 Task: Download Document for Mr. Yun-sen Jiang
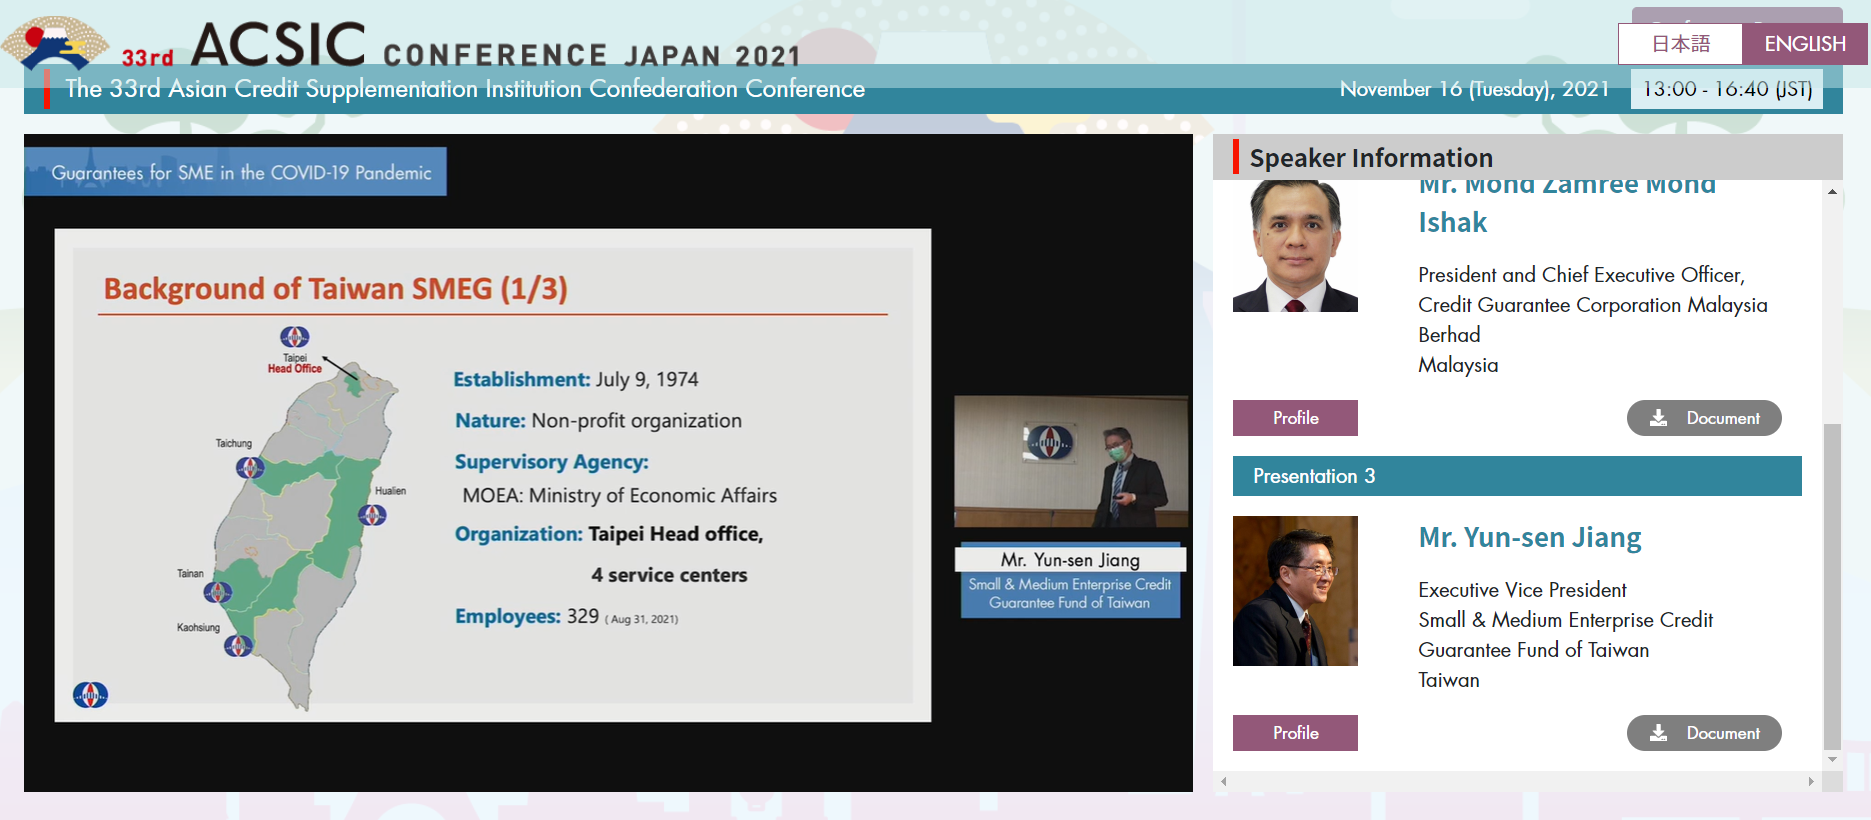pyautogui.click(x=1704, y=733)
